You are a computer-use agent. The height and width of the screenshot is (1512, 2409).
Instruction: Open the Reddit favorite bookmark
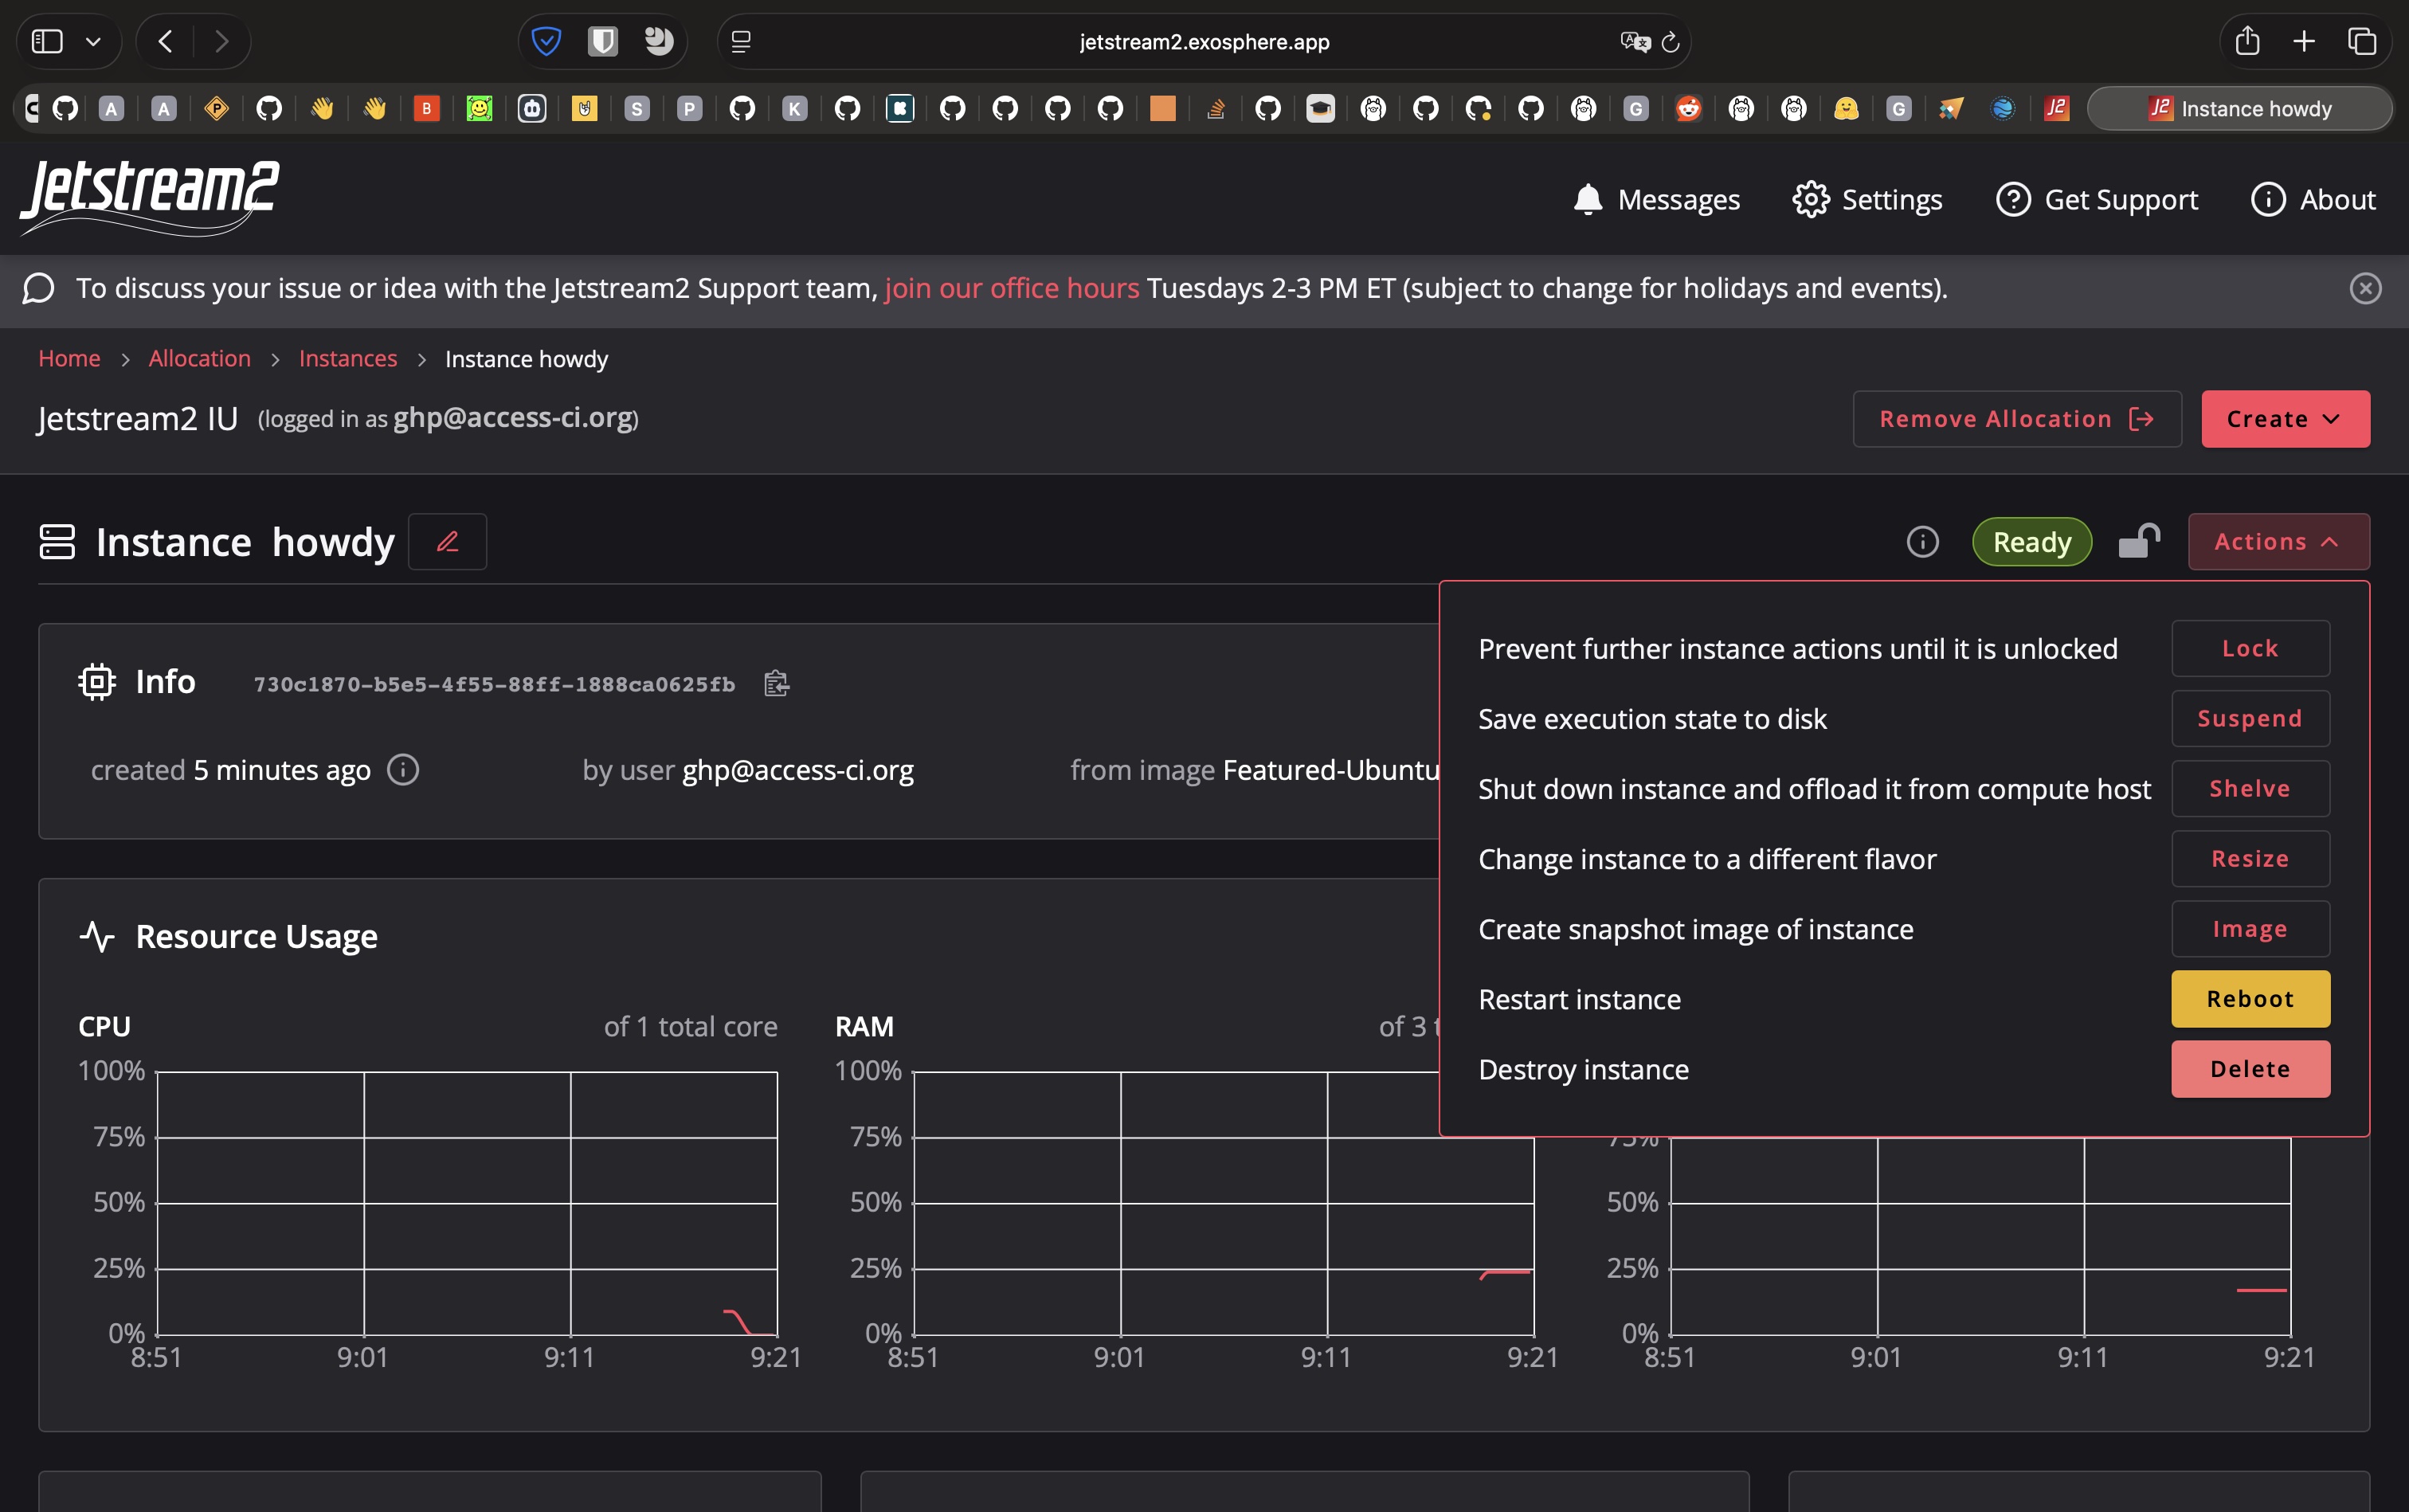(1688, 108)
